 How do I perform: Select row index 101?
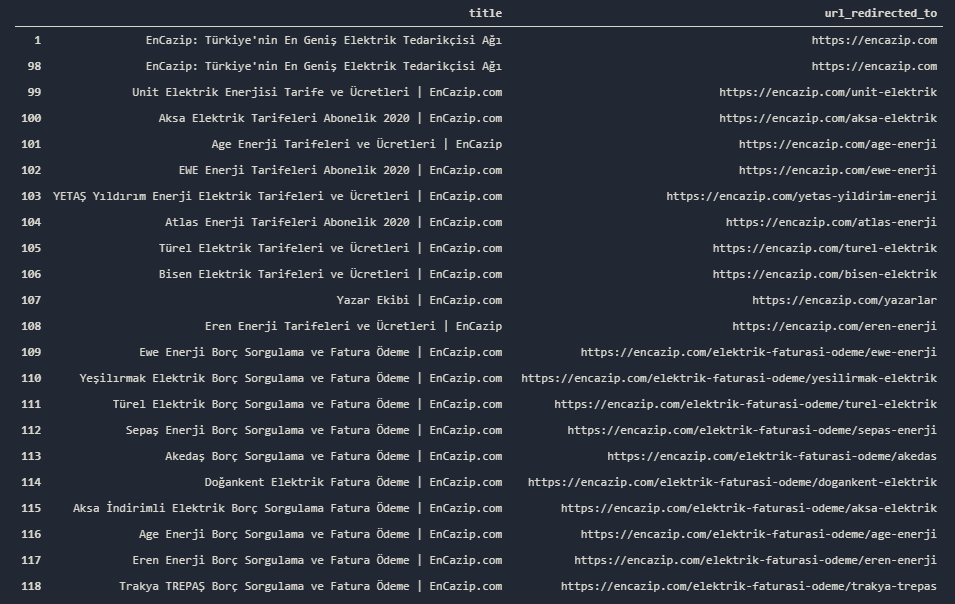coord(31,144)
